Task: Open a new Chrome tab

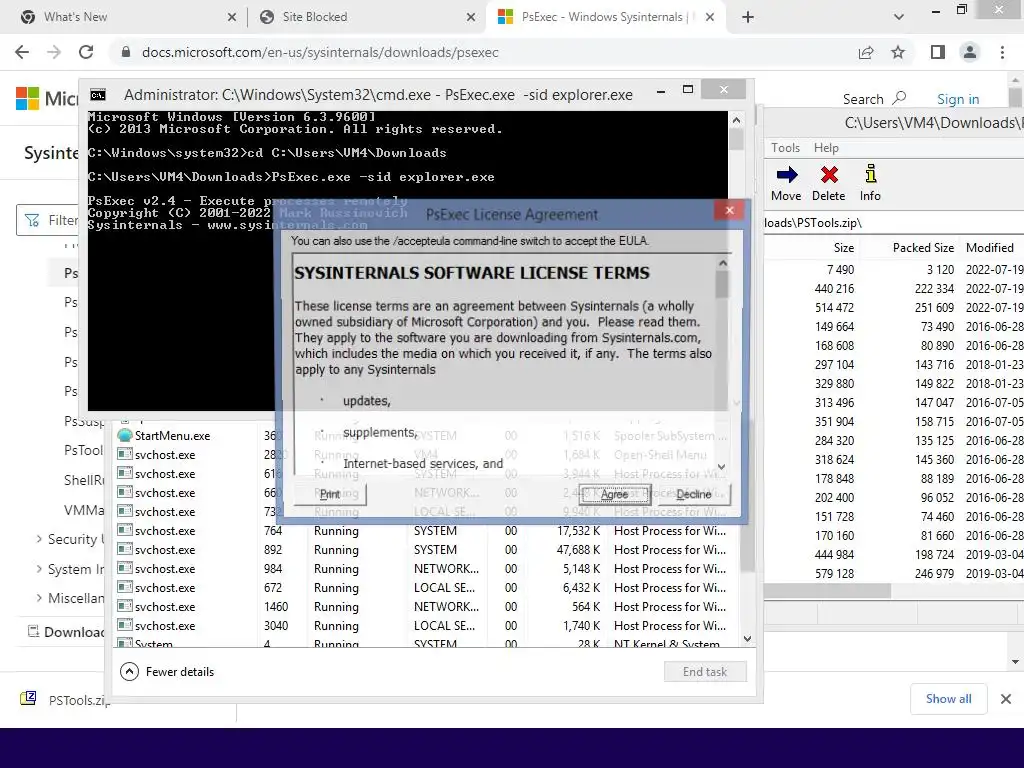Action: [x=748, y=17]
